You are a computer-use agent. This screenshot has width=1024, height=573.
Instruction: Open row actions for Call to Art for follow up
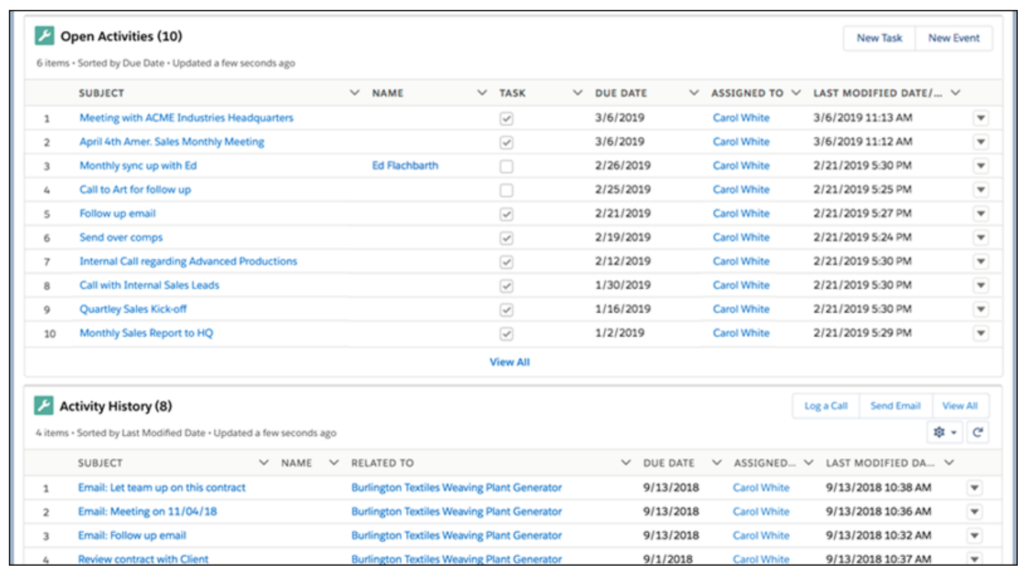click(x=981, y=189)
